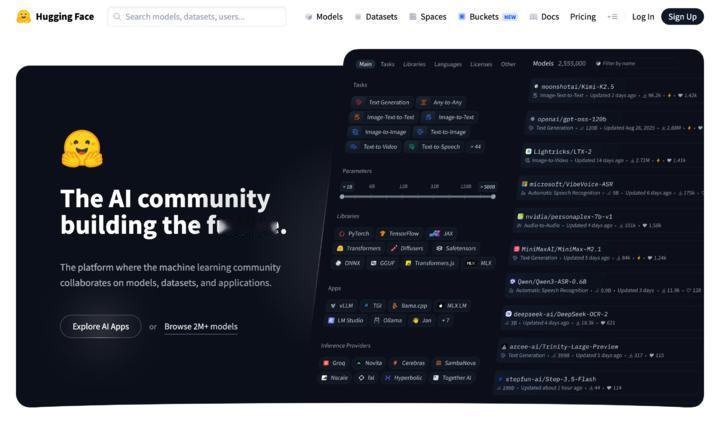Click the parameters slider track
This screenshot has height=425, width=720.
click(417, 196)
